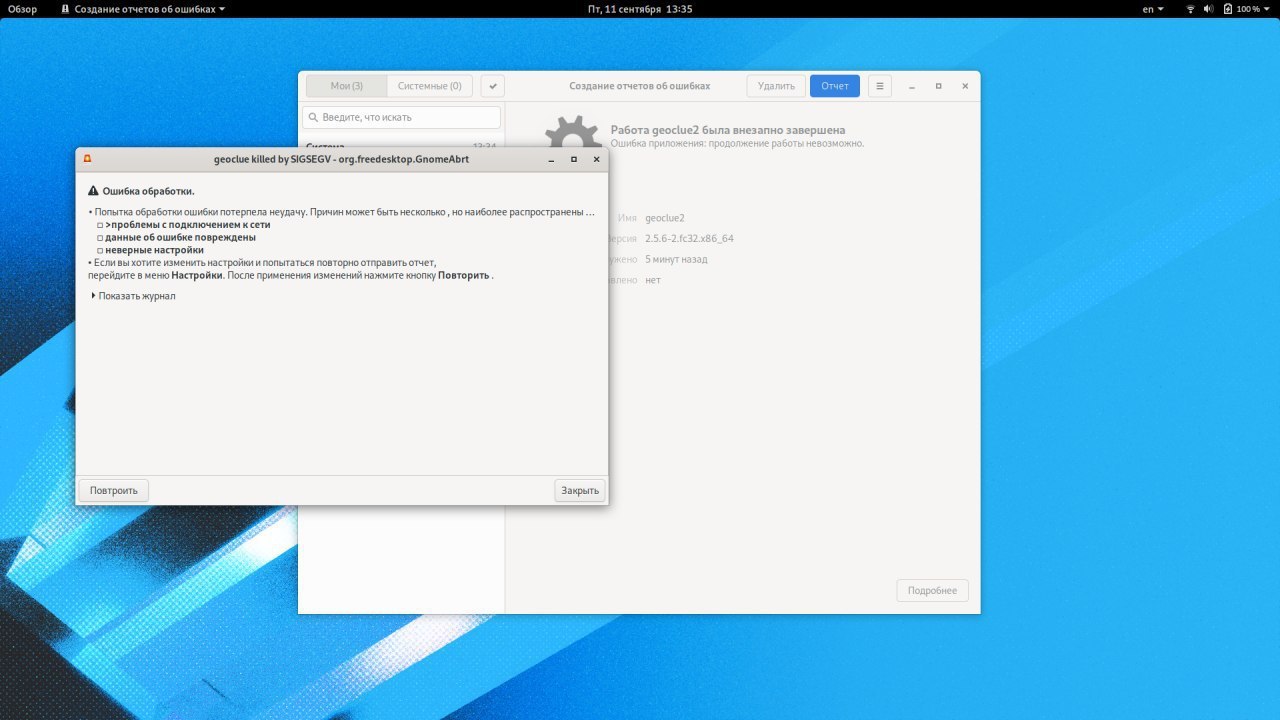Click 'данные об ошибке повреждены' line

pos(180,237)
